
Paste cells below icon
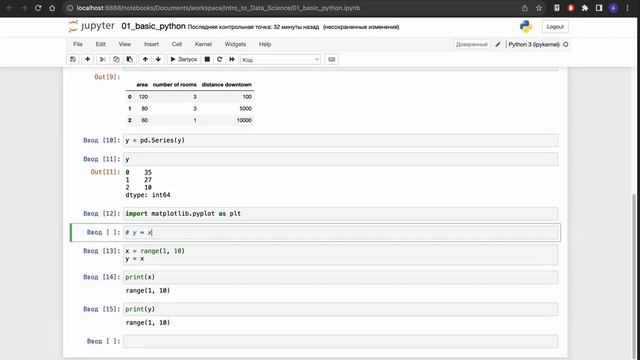point(129,60)
